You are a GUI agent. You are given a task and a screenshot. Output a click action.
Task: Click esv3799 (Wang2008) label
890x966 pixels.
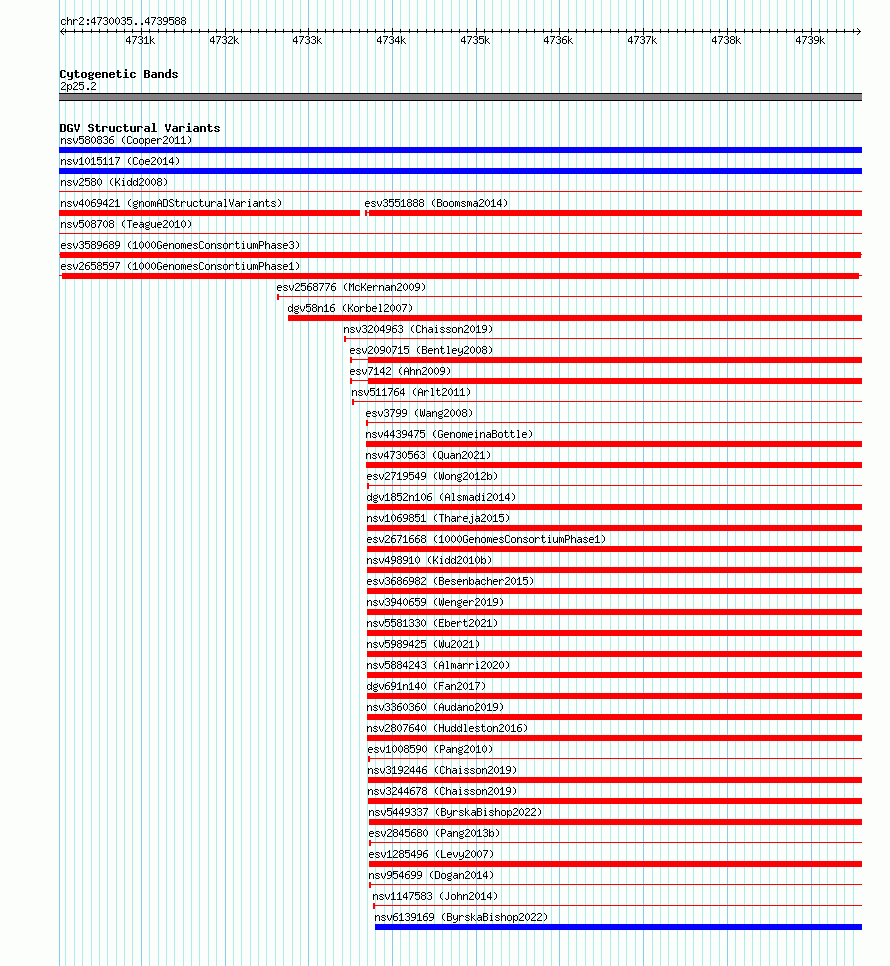pos(419,413)
